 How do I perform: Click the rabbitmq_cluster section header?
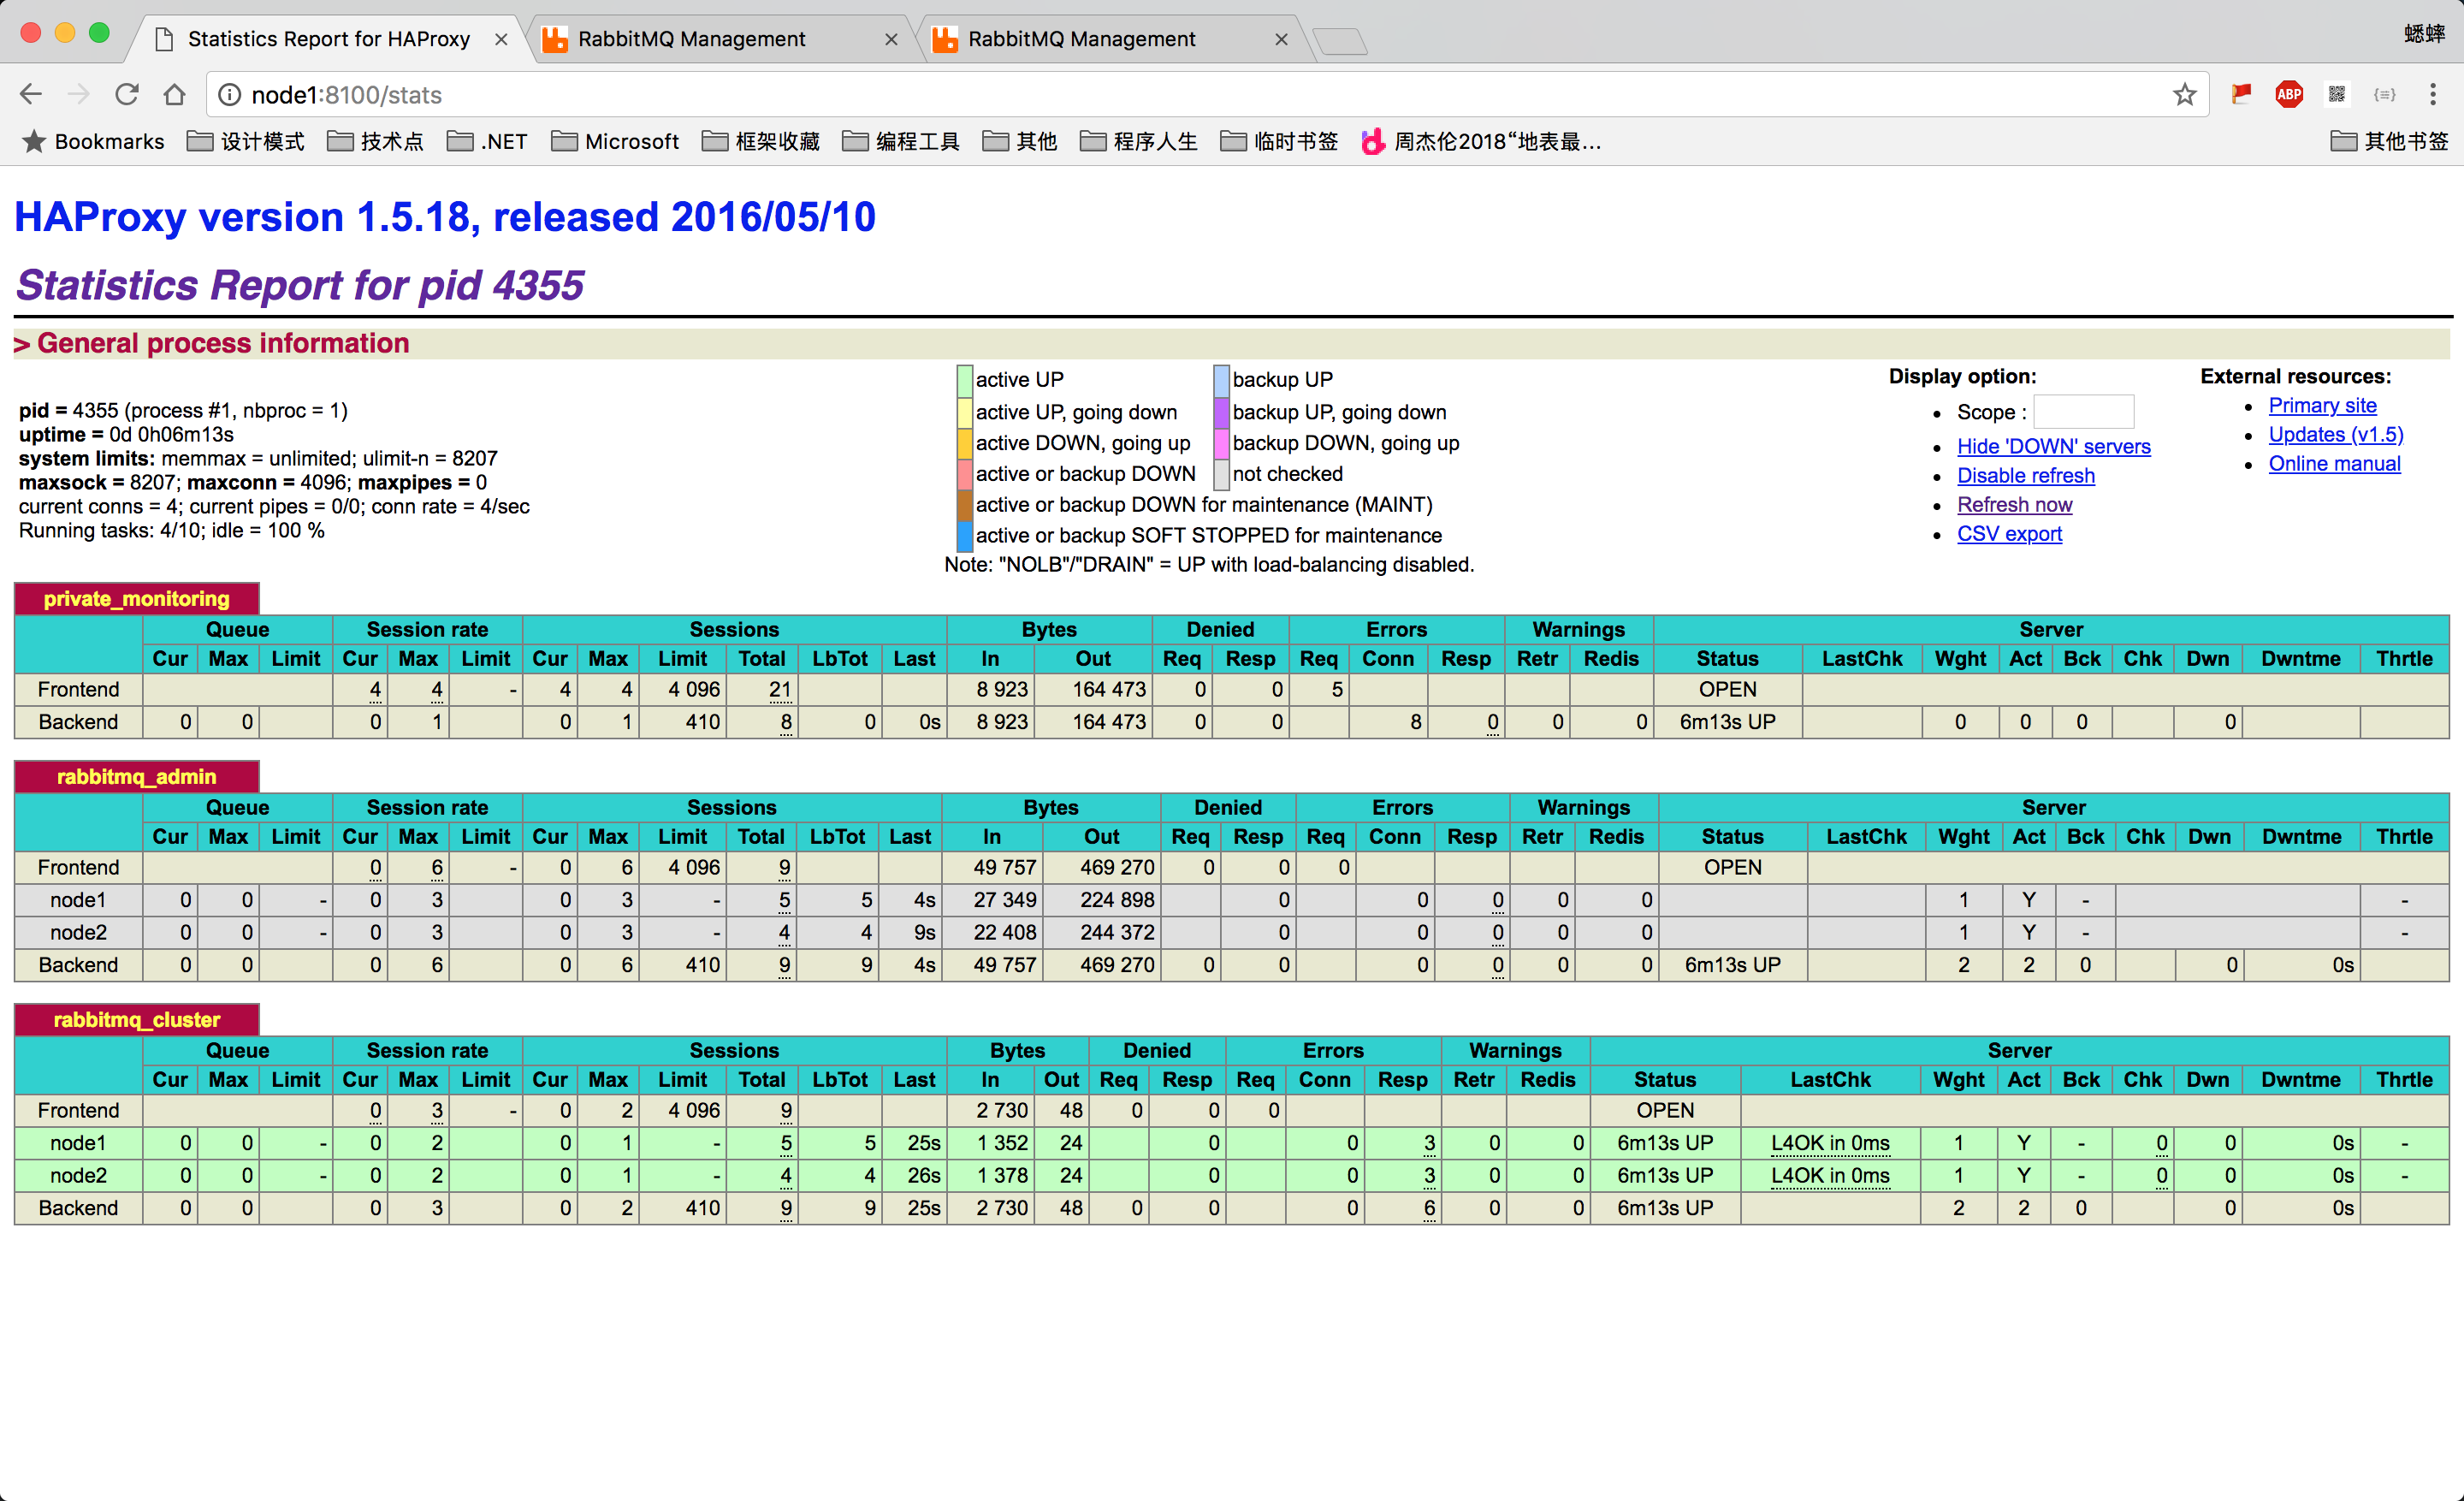pos(136,1019)
